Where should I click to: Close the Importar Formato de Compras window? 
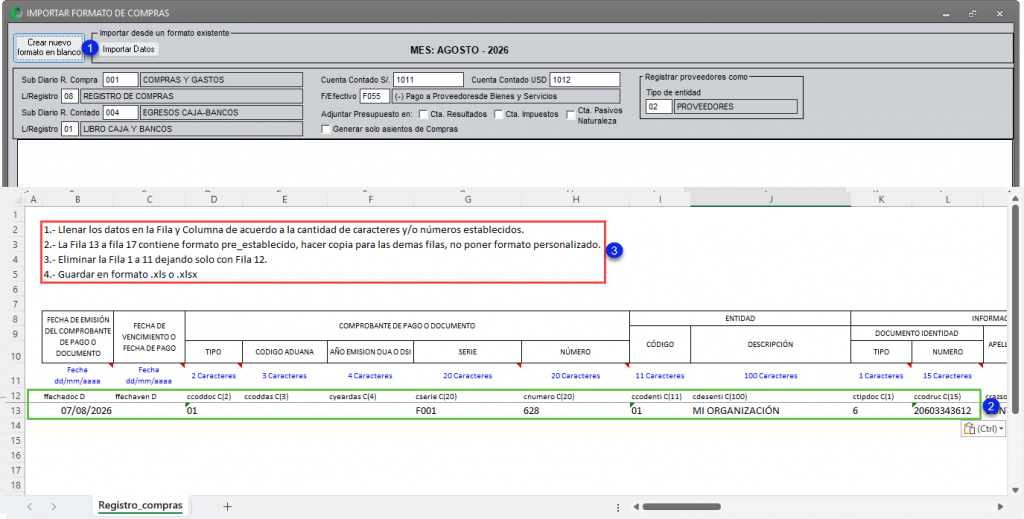point(1000,13)
